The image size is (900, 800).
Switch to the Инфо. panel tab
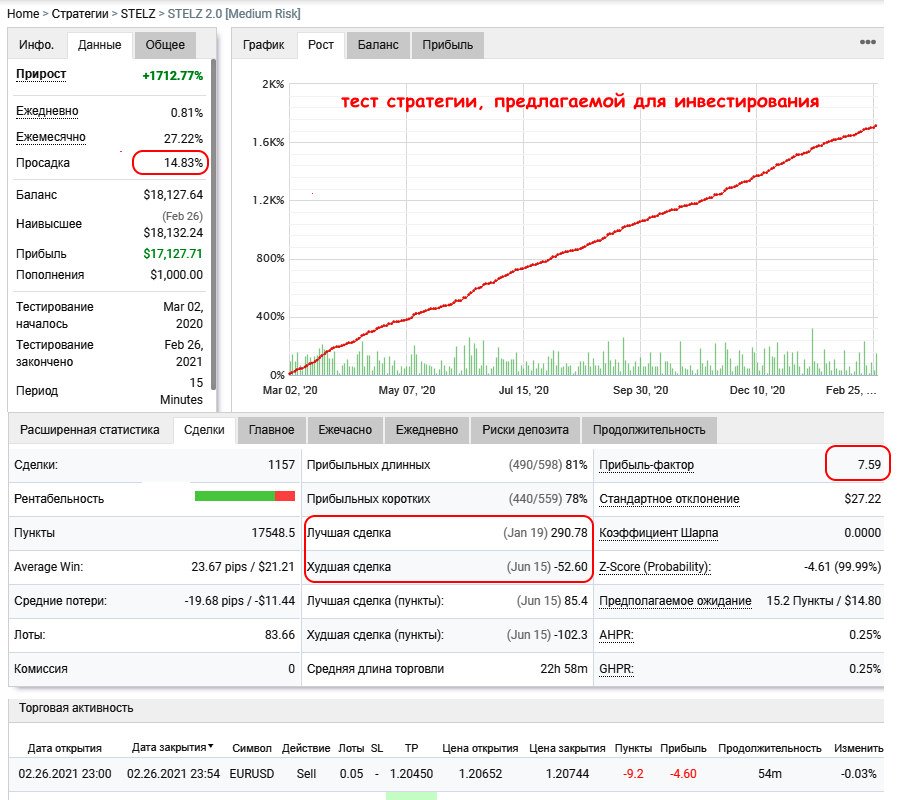click(36, 45)
